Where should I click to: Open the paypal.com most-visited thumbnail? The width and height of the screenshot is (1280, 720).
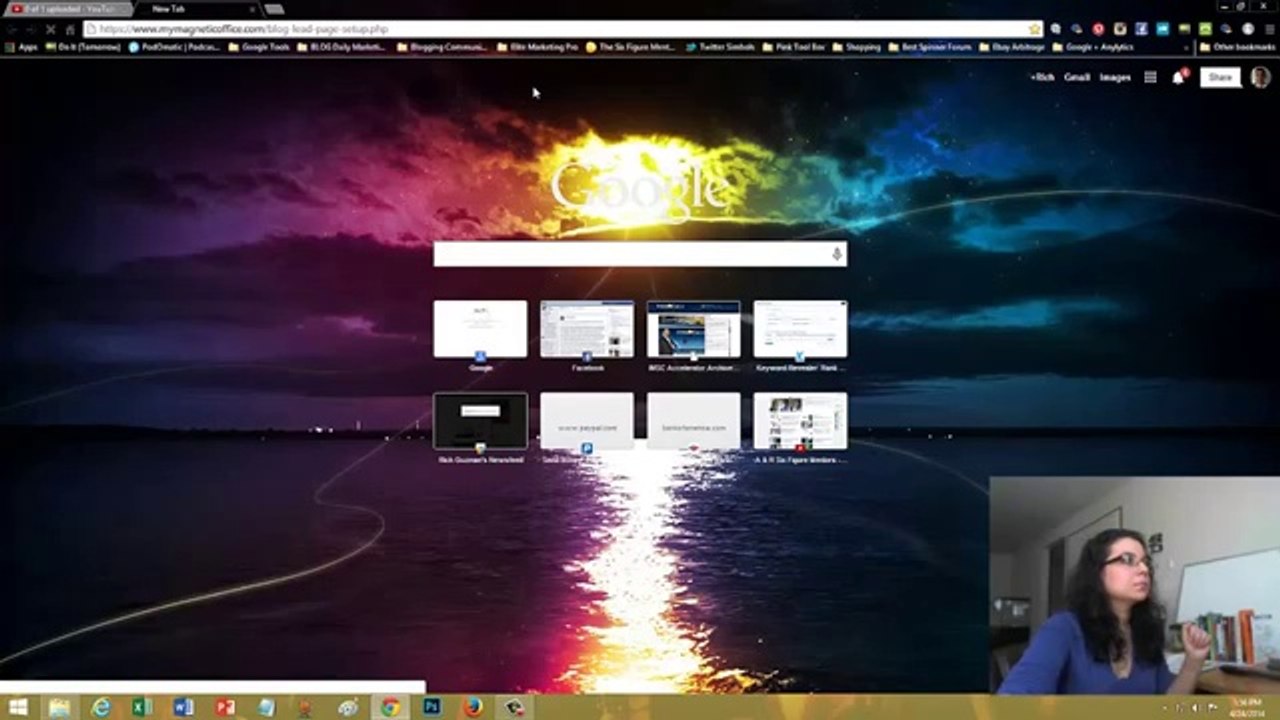[587, 421]
